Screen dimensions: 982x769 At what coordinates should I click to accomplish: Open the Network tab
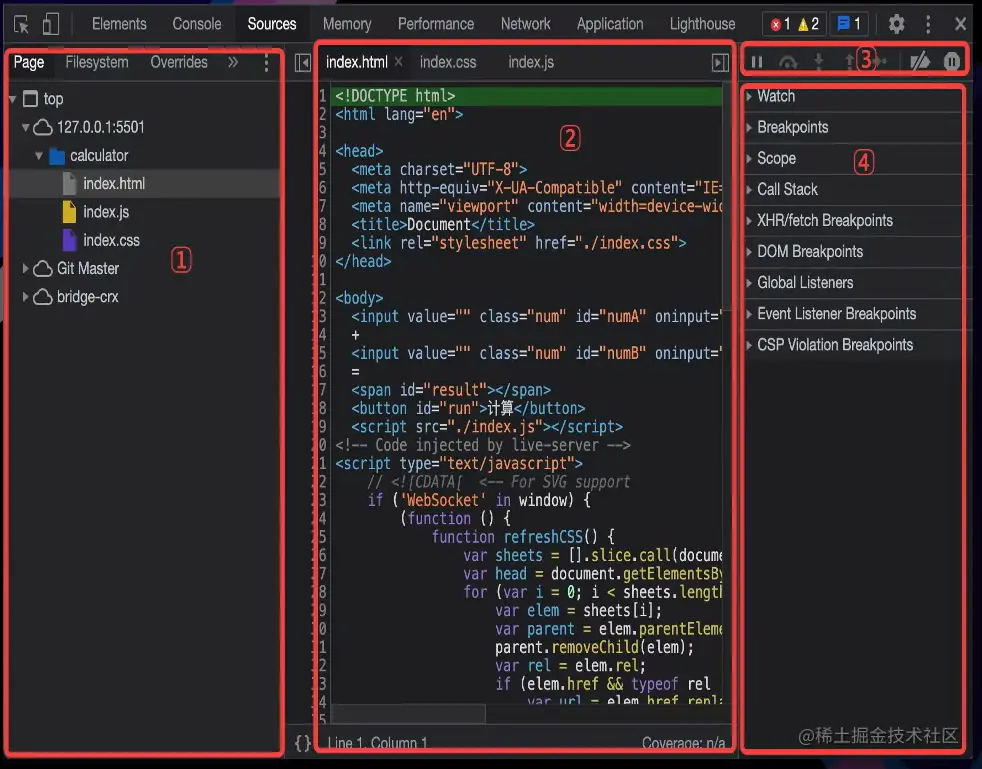525,24
